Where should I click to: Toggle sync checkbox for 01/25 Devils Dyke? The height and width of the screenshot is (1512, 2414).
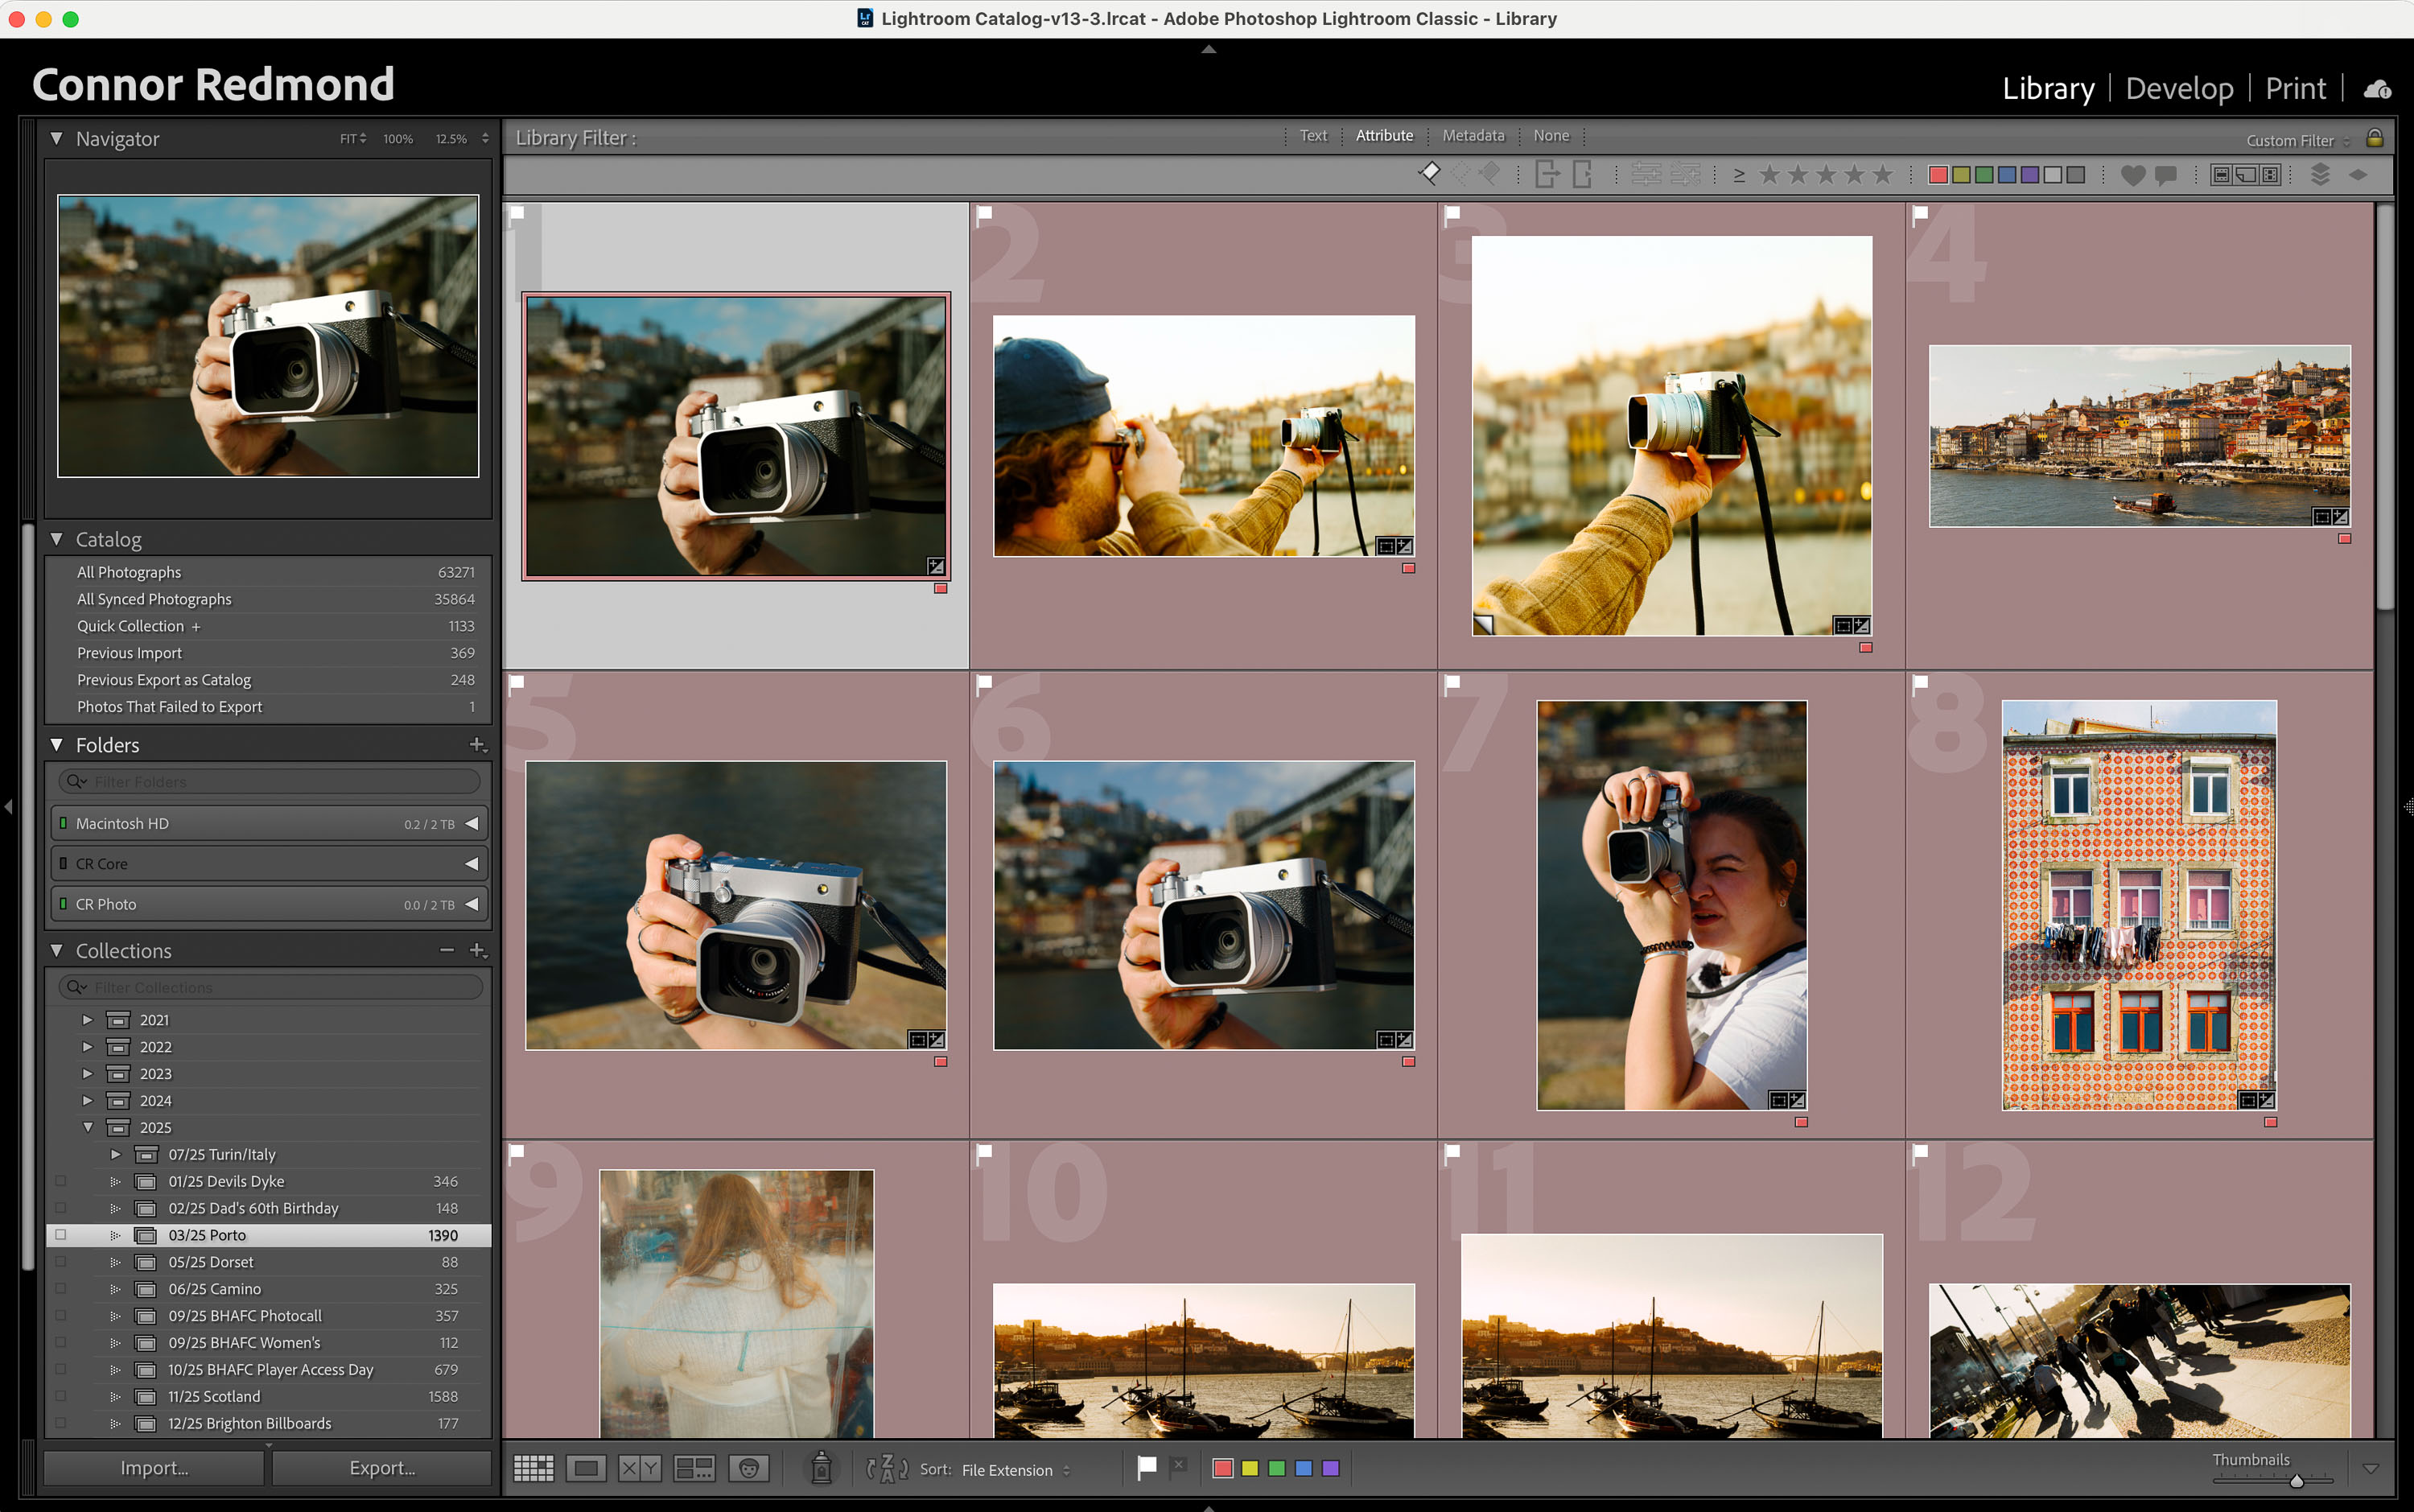[61, 1181]
